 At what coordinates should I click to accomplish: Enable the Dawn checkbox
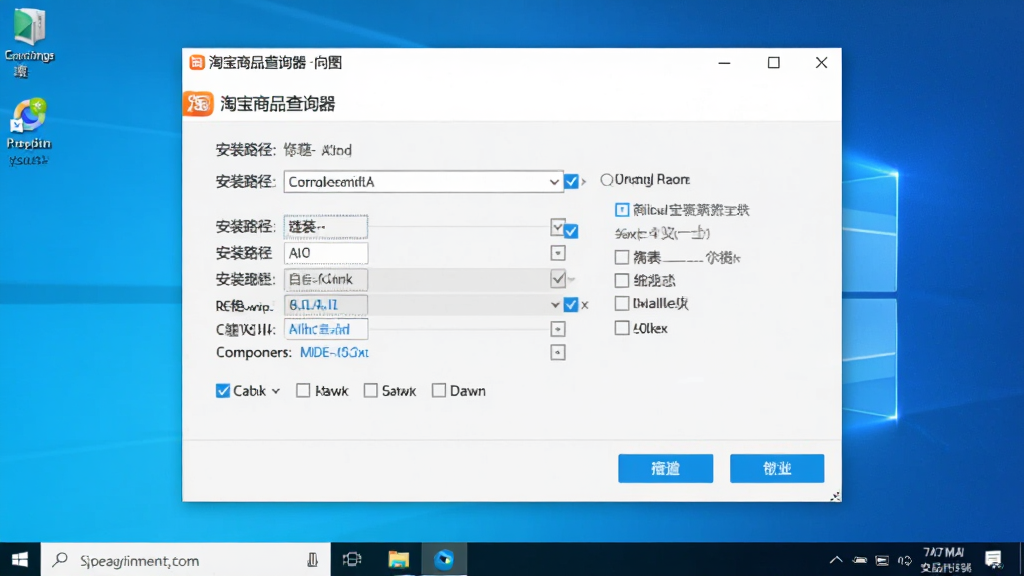tap(439, 391)
